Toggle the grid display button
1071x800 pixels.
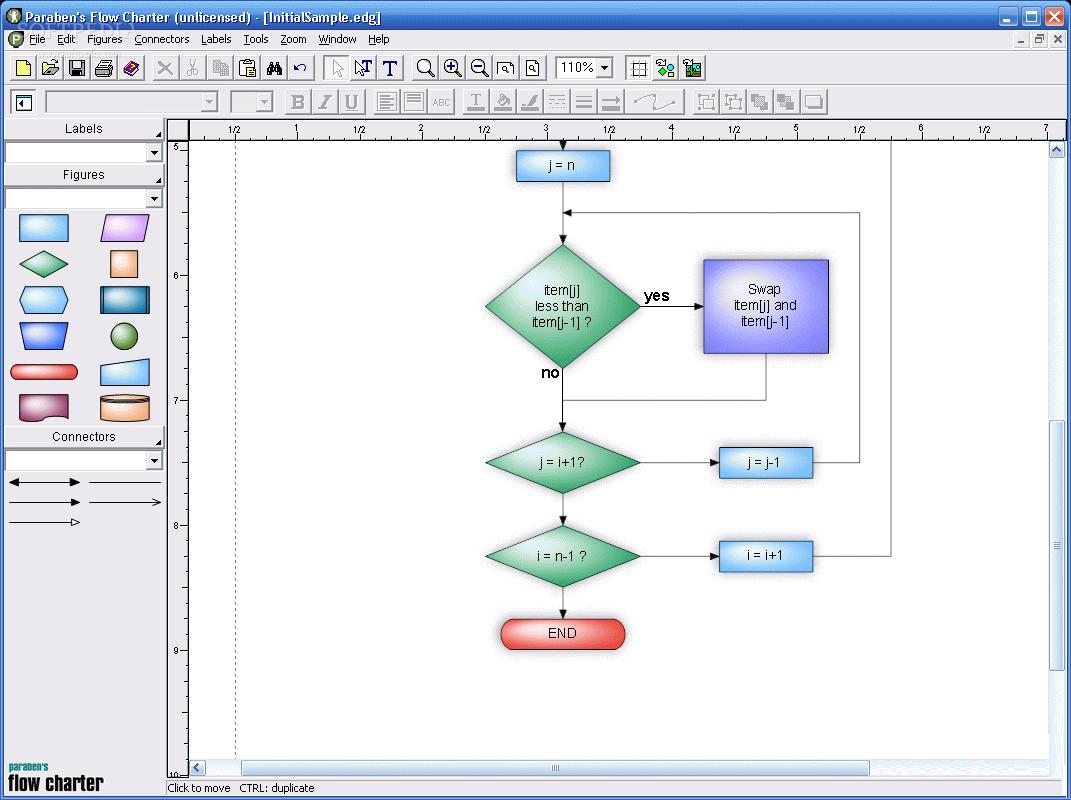point(638,68)
